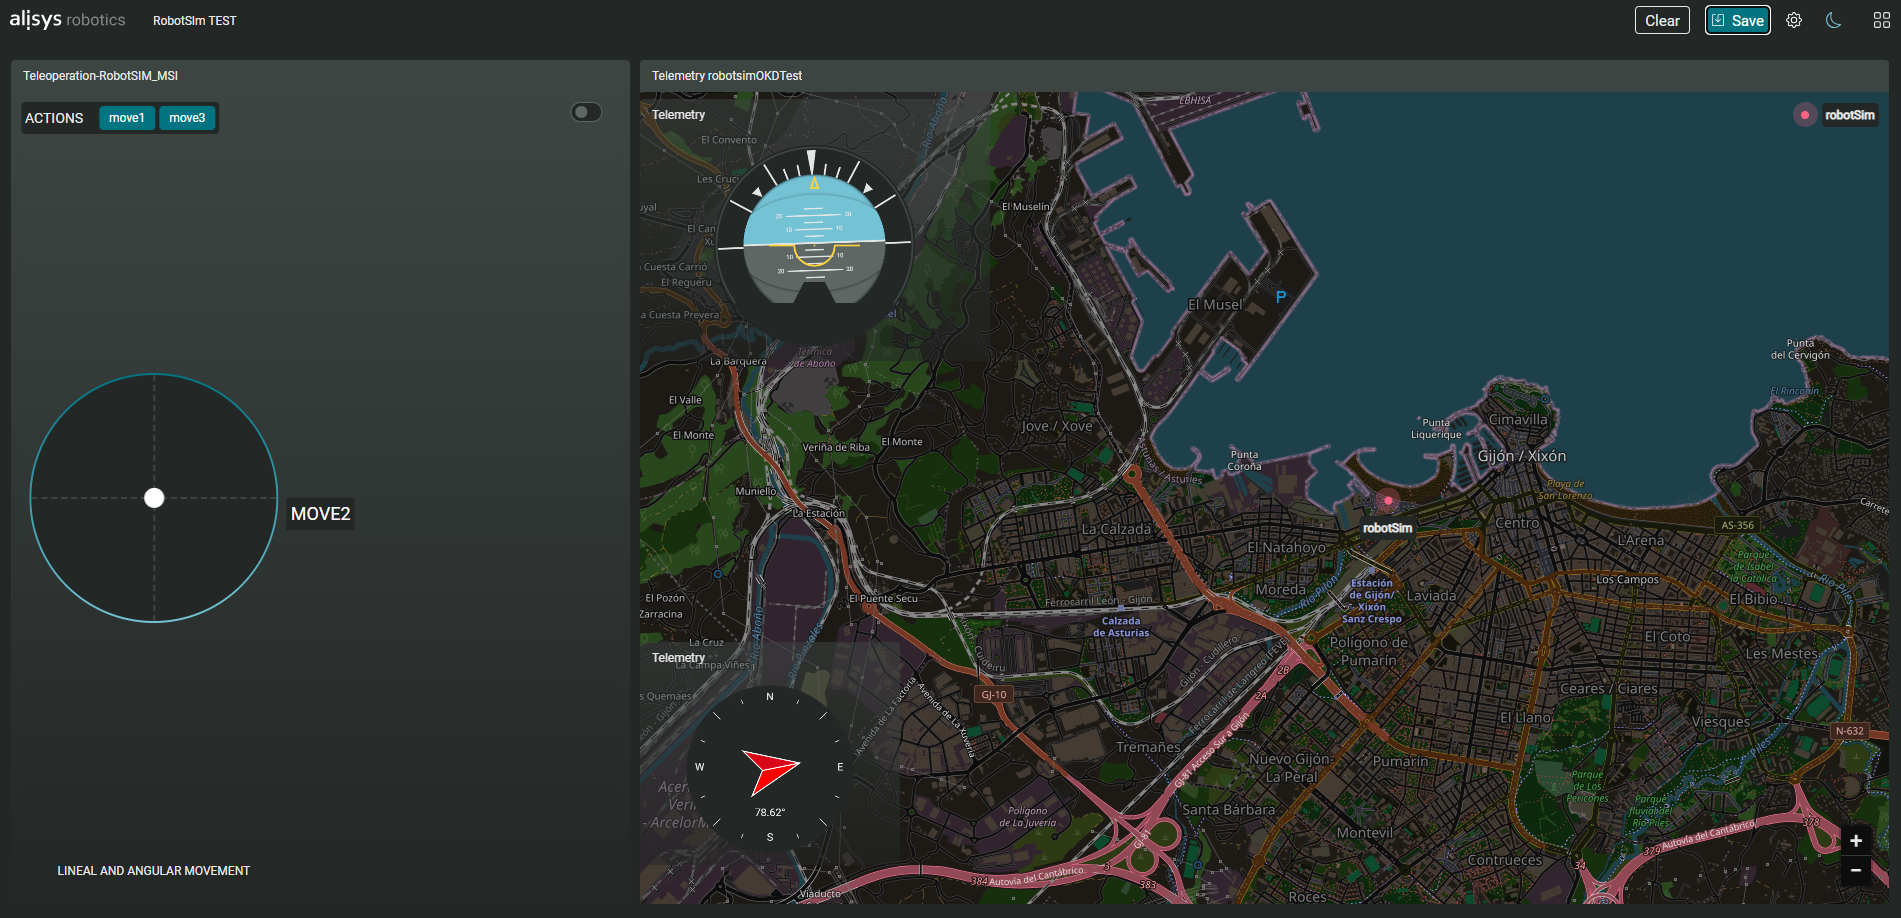Switch to dark mode moon icon
This screenshot has height=918, width=1901.
click(x=1833, y=20)
